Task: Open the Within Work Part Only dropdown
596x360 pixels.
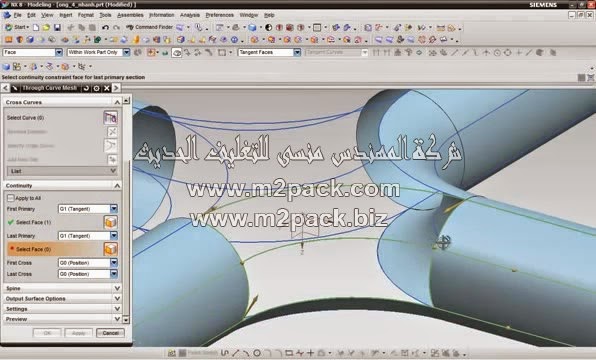Action: click(126, 52)
